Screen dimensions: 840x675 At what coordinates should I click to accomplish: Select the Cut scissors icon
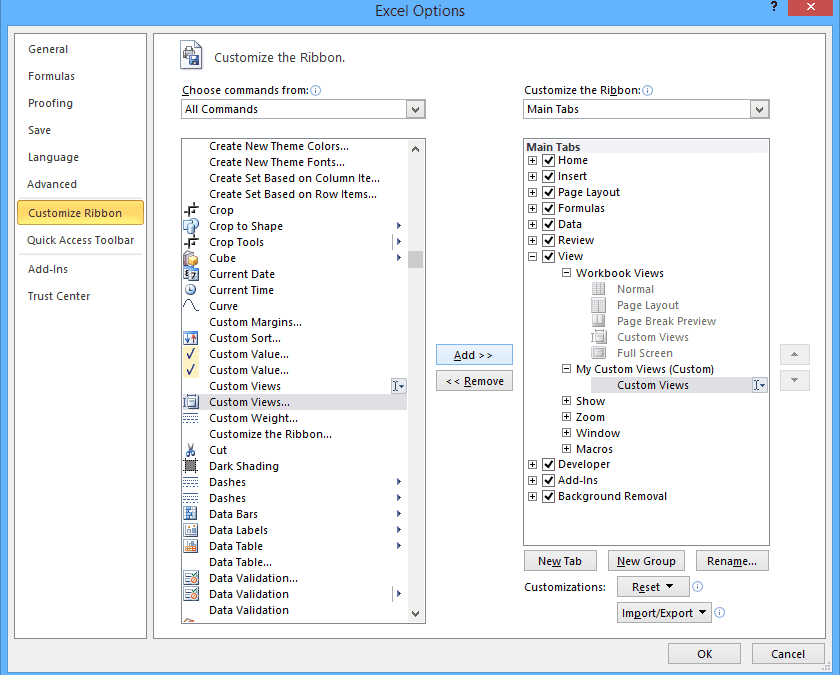pos(191,450)
